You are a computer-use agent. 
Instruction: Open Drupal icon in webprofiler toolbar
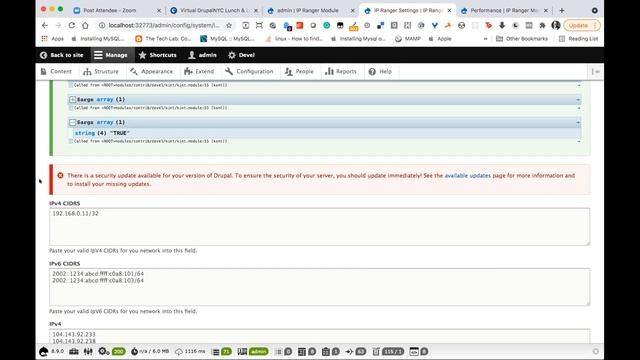tap(44, 351)
